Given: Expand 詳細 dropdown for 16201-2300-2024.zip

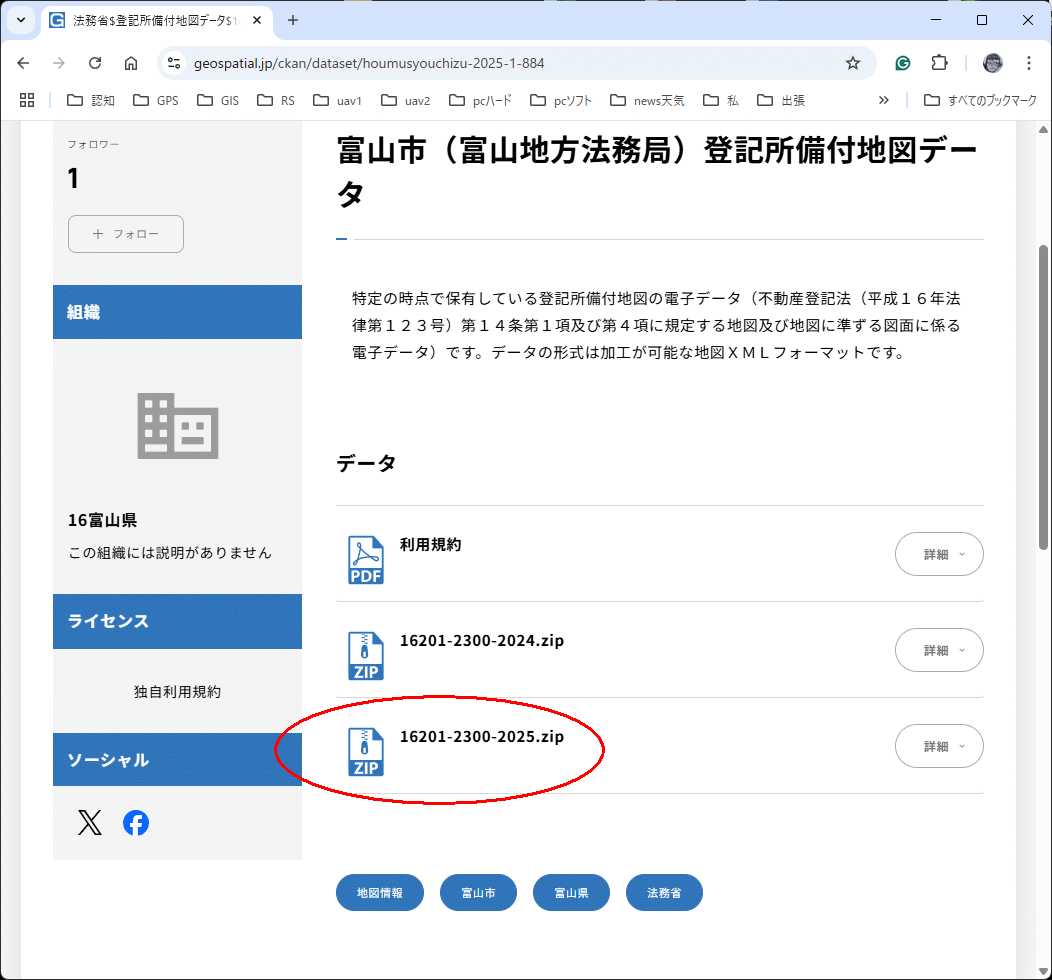Looking at the screenshot, I should (939, 650).
